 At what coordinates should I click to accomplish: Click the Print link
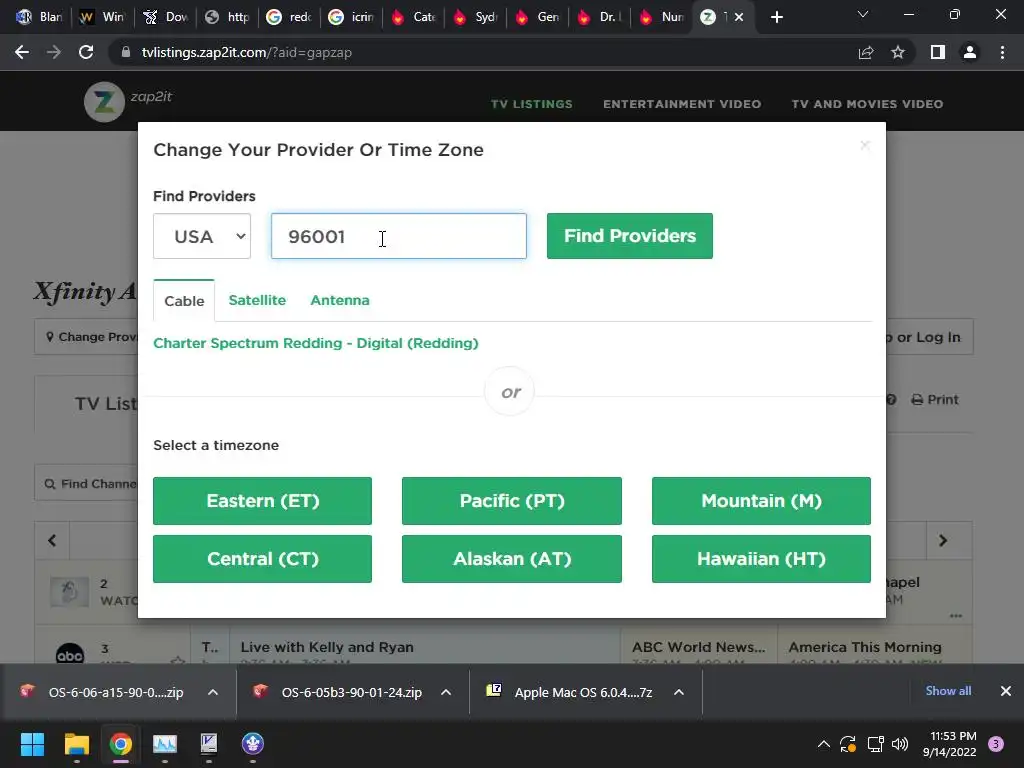[935, 400]
